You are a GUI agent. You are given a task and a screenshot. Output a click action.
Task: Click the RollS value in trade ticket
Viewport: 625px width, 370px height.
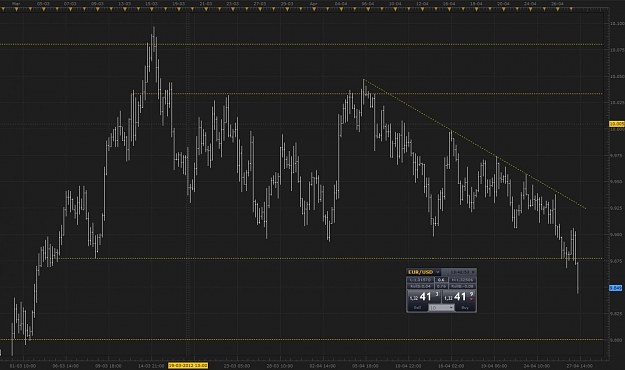(x=421, y=286)
